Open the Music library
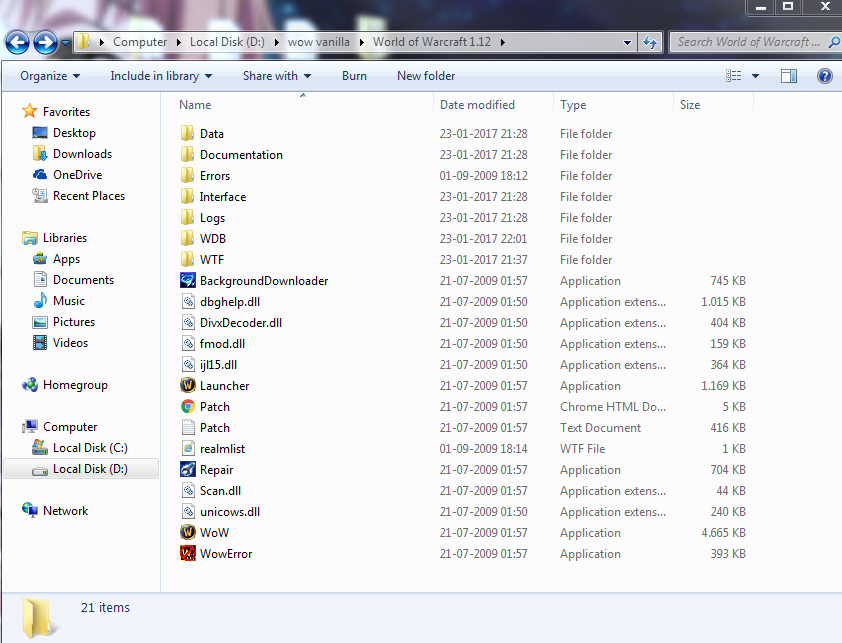Viewport: 842px width, 643px height. point(68,301)
